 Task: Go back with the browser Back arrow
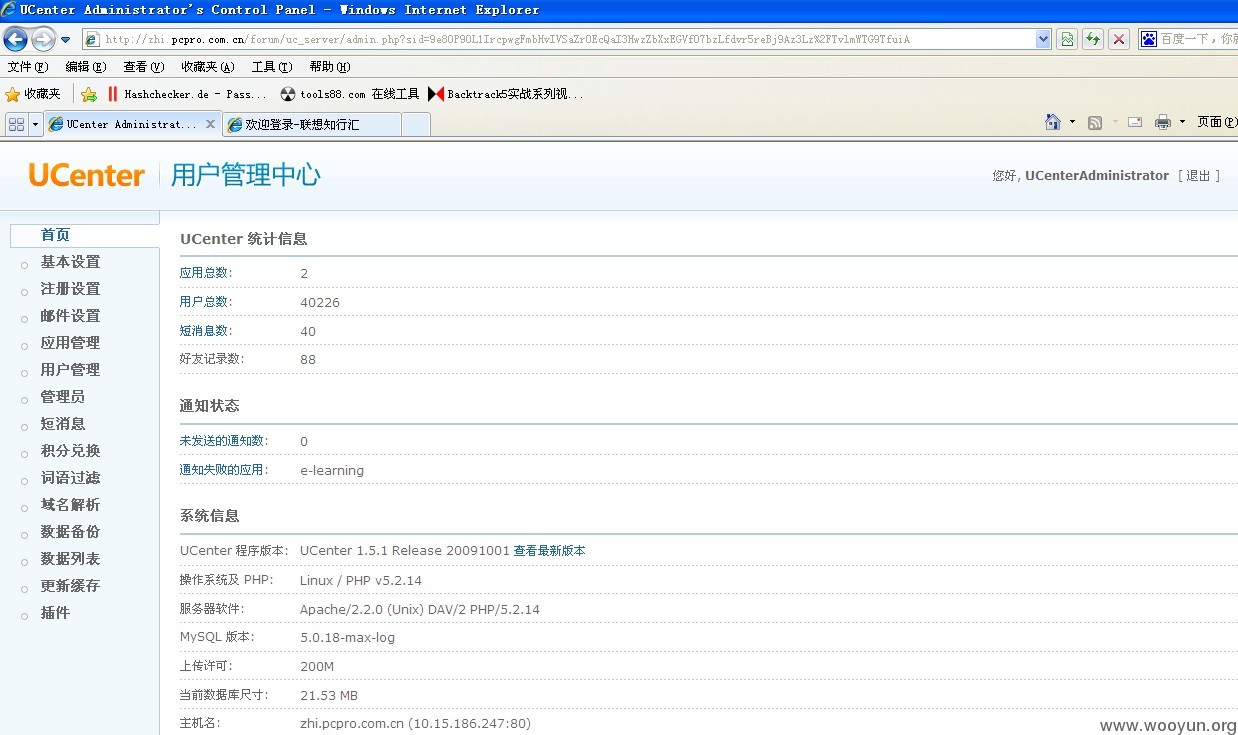coord(15,39)
